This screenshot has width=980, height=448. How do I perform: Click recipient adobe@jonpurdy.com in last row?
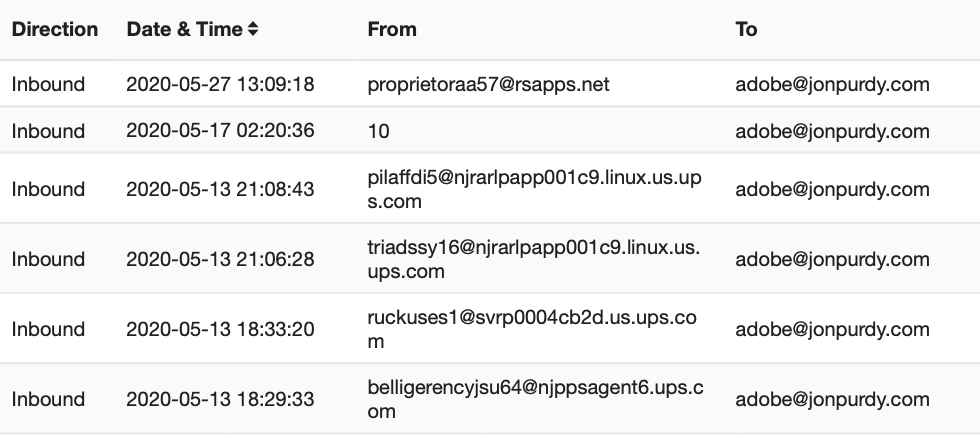click(832, 399)
